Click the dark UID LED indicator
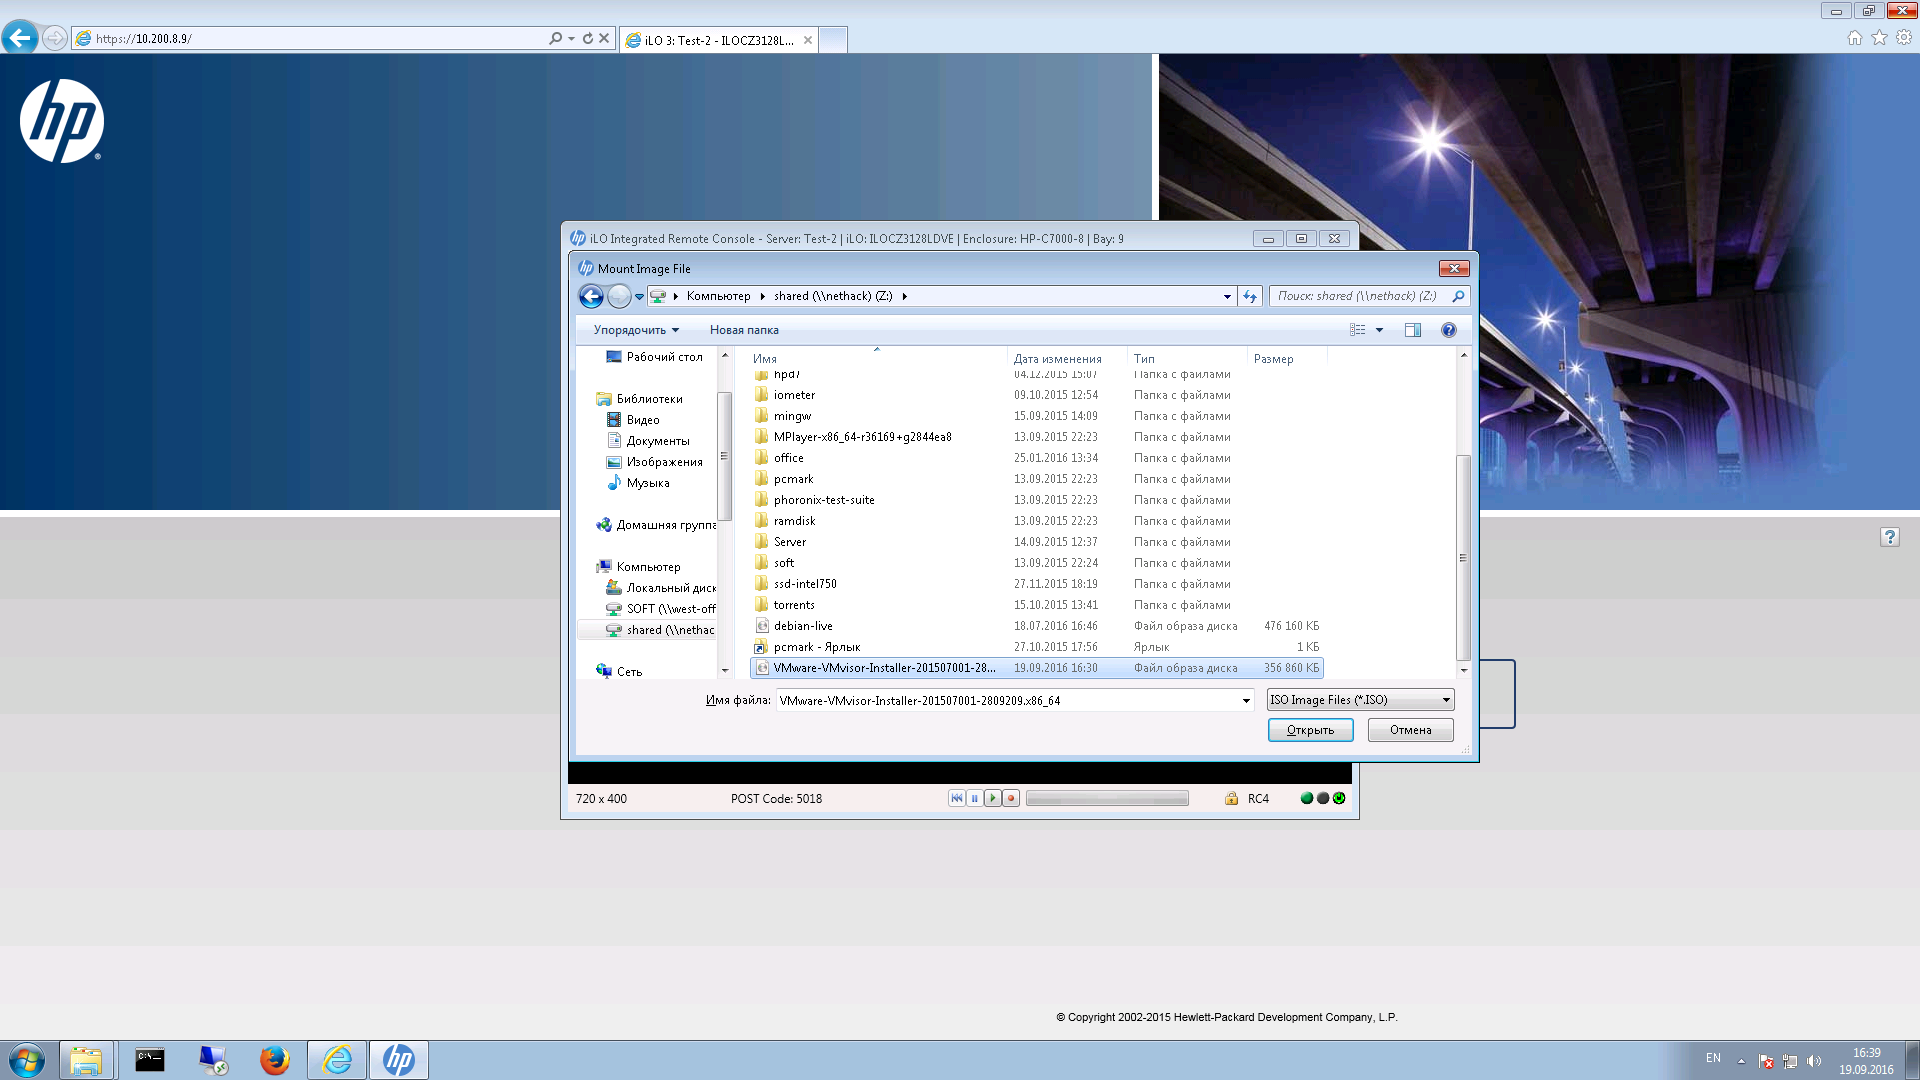 click(x=1323, y=798)
